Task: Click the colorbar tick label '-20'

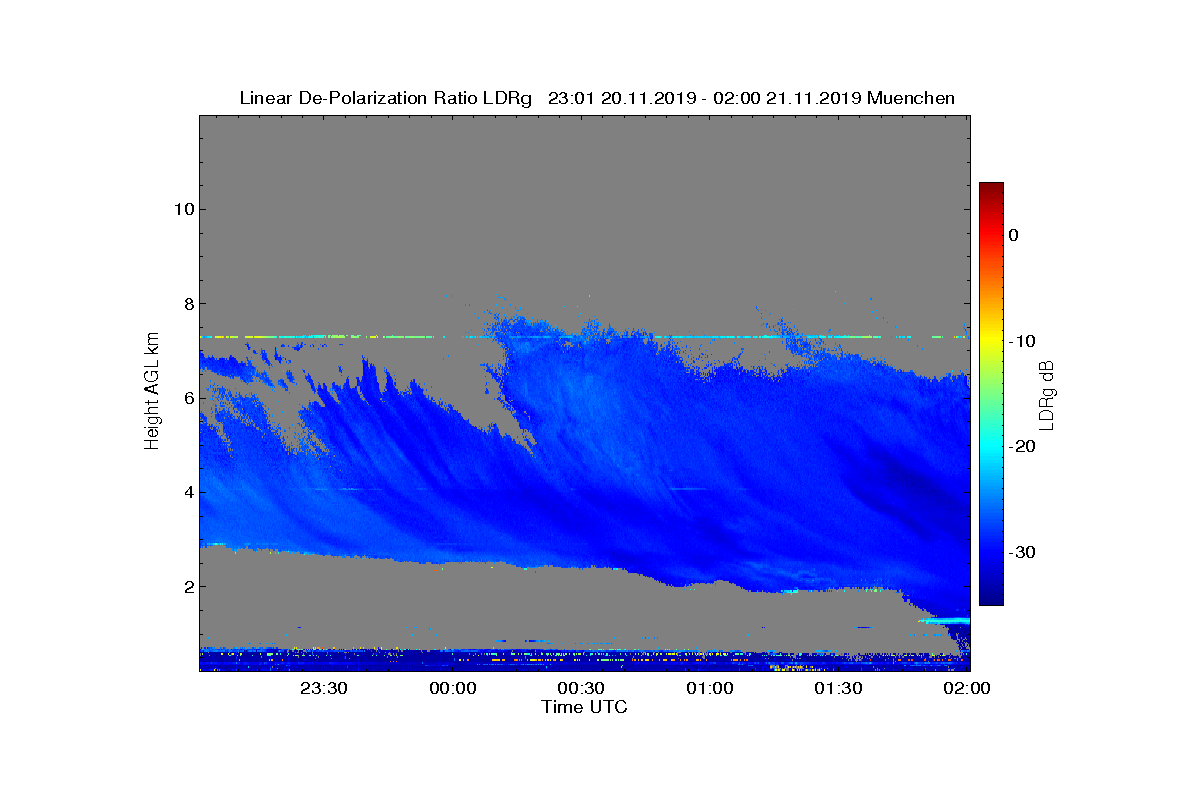Action: click(1020, 447)
